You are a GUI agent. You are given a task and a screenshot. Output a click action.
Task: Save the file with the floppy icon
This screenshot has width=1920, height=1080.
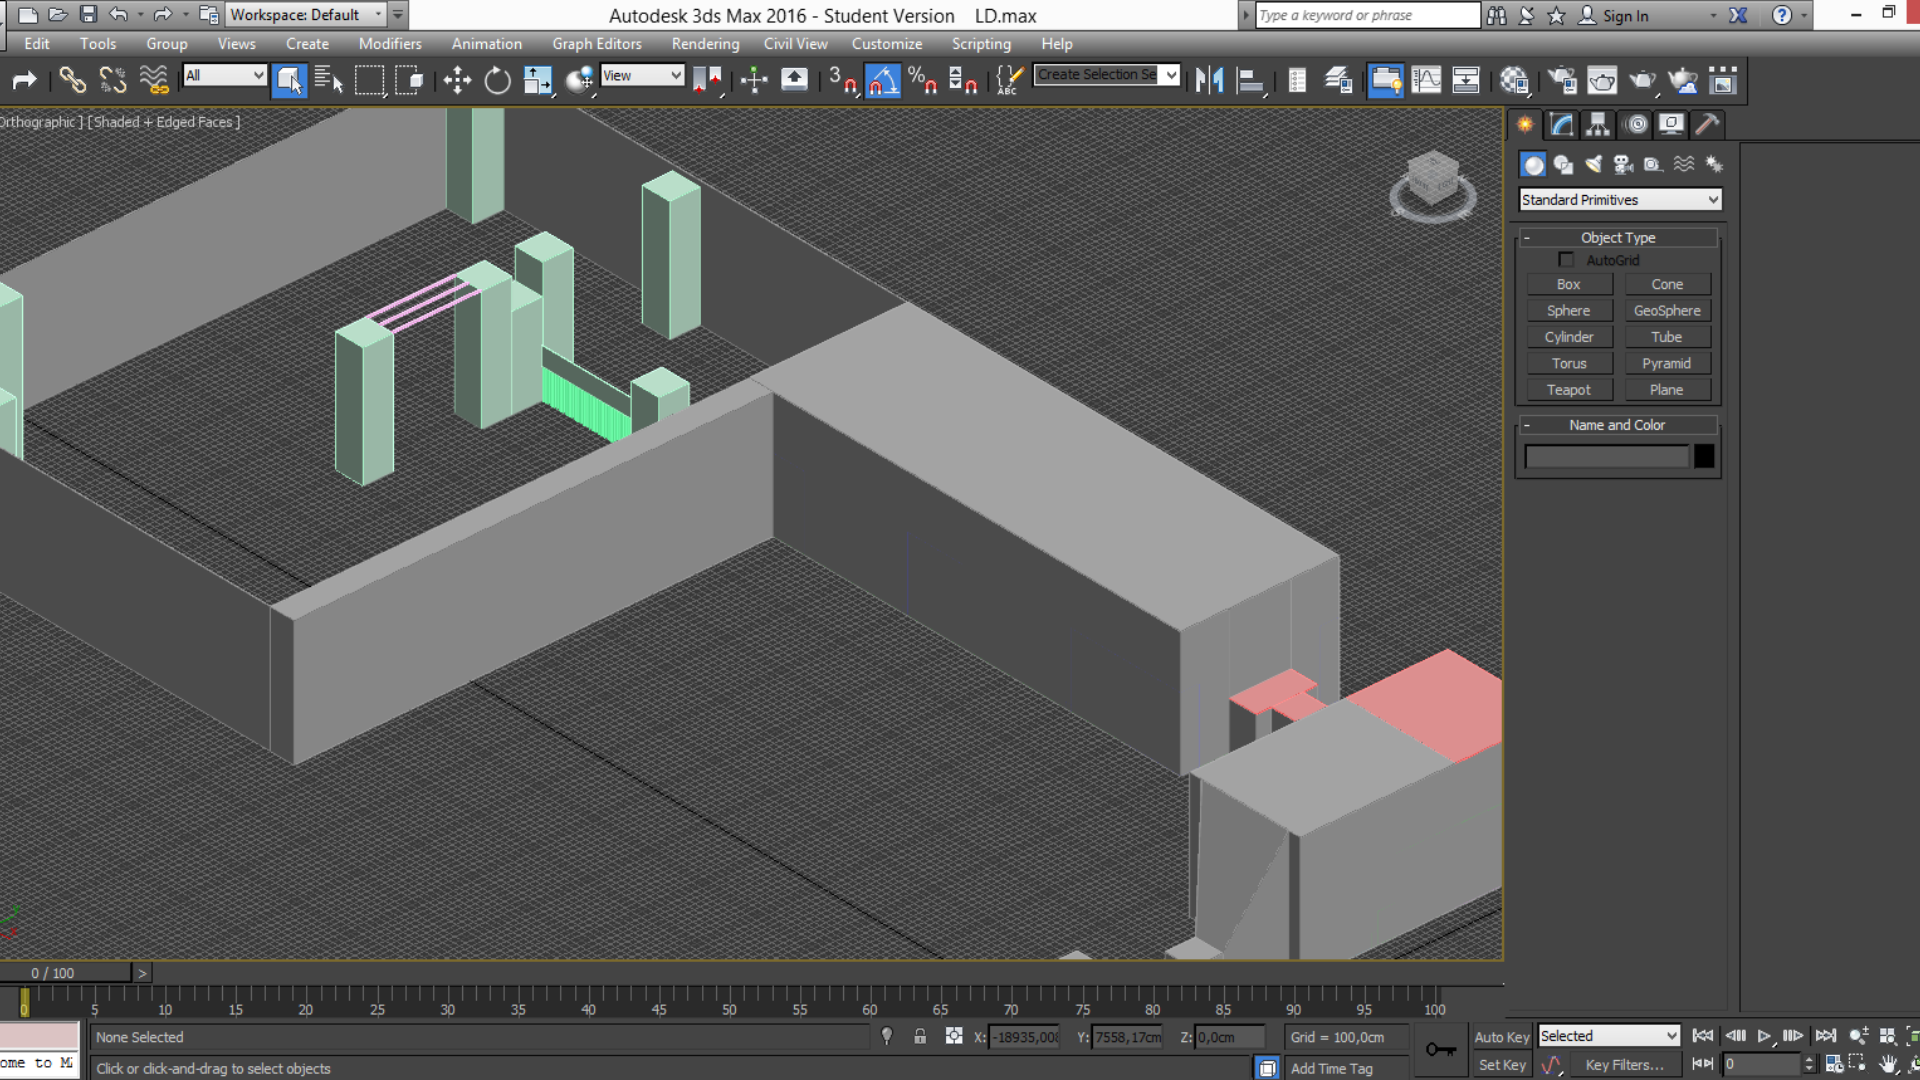pyautogui.click(x=88, y=15)
